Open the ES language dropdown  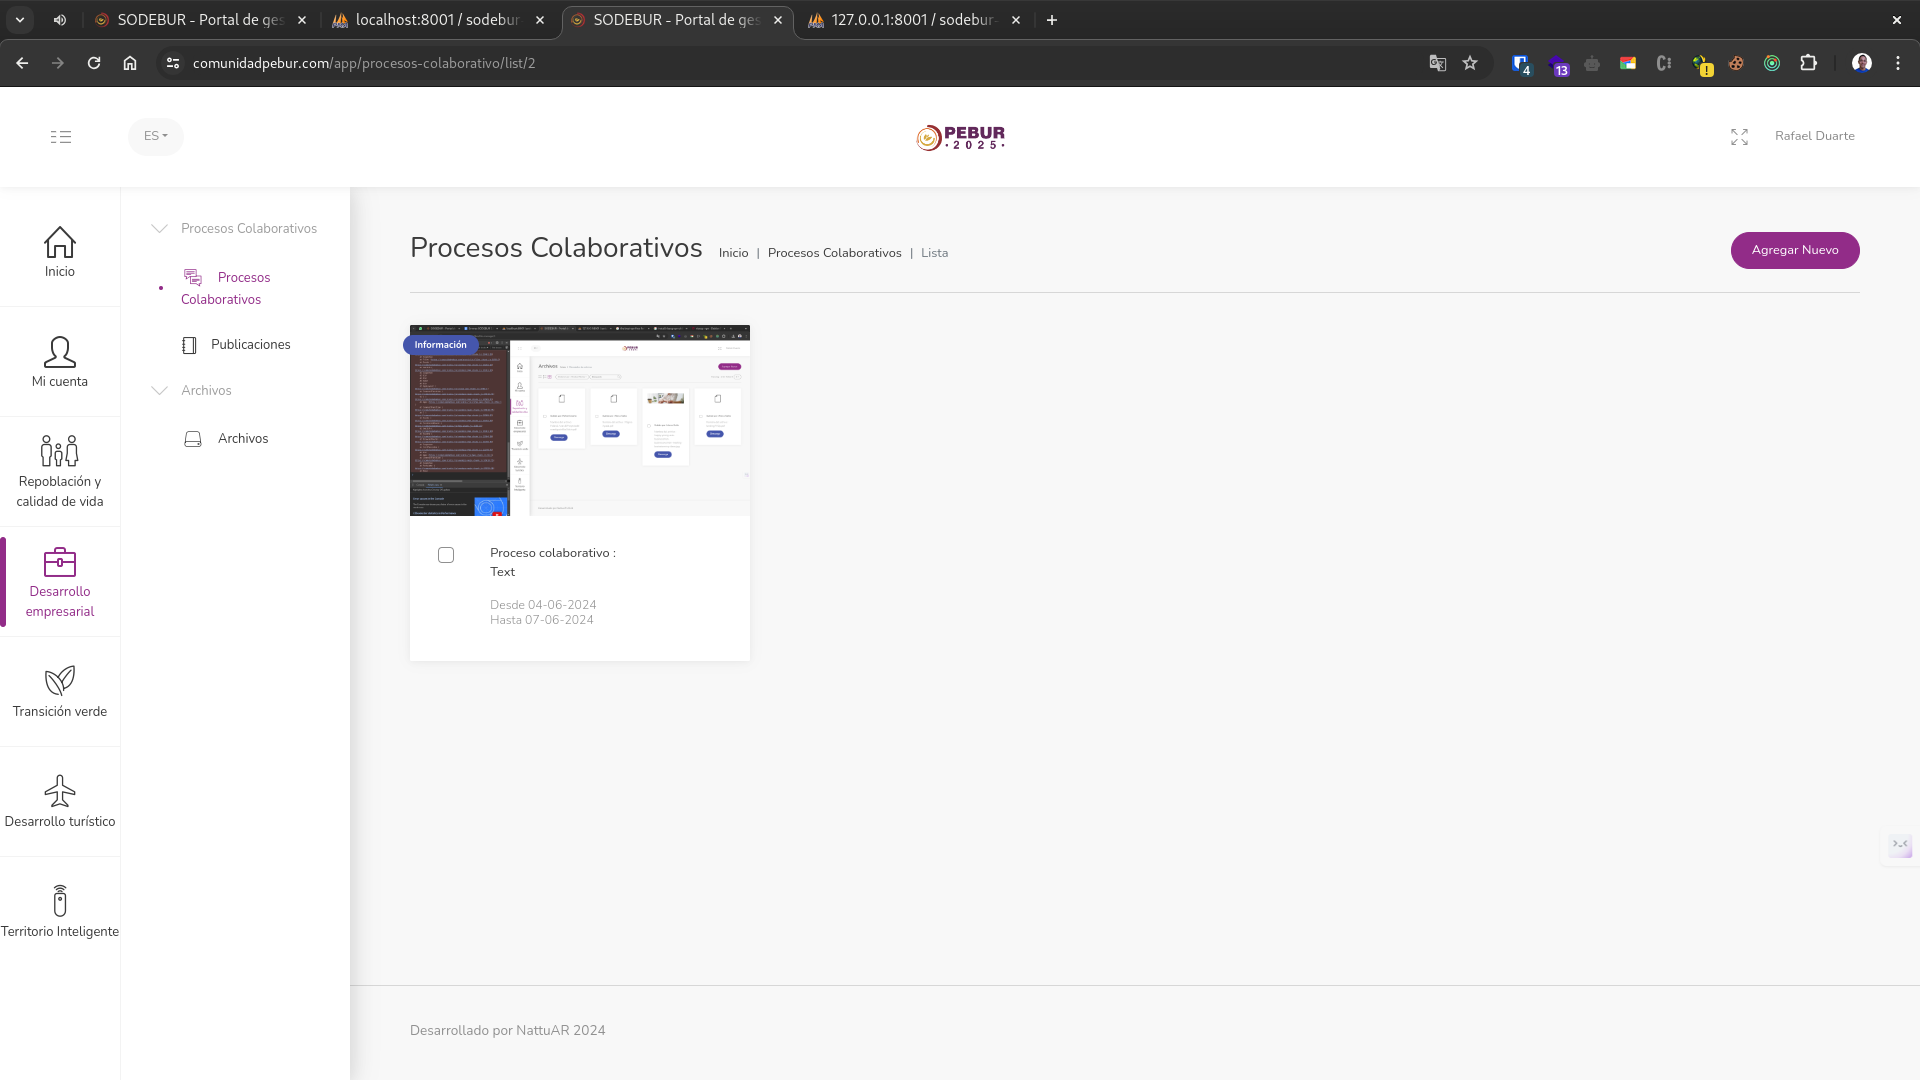click(155, 136)
